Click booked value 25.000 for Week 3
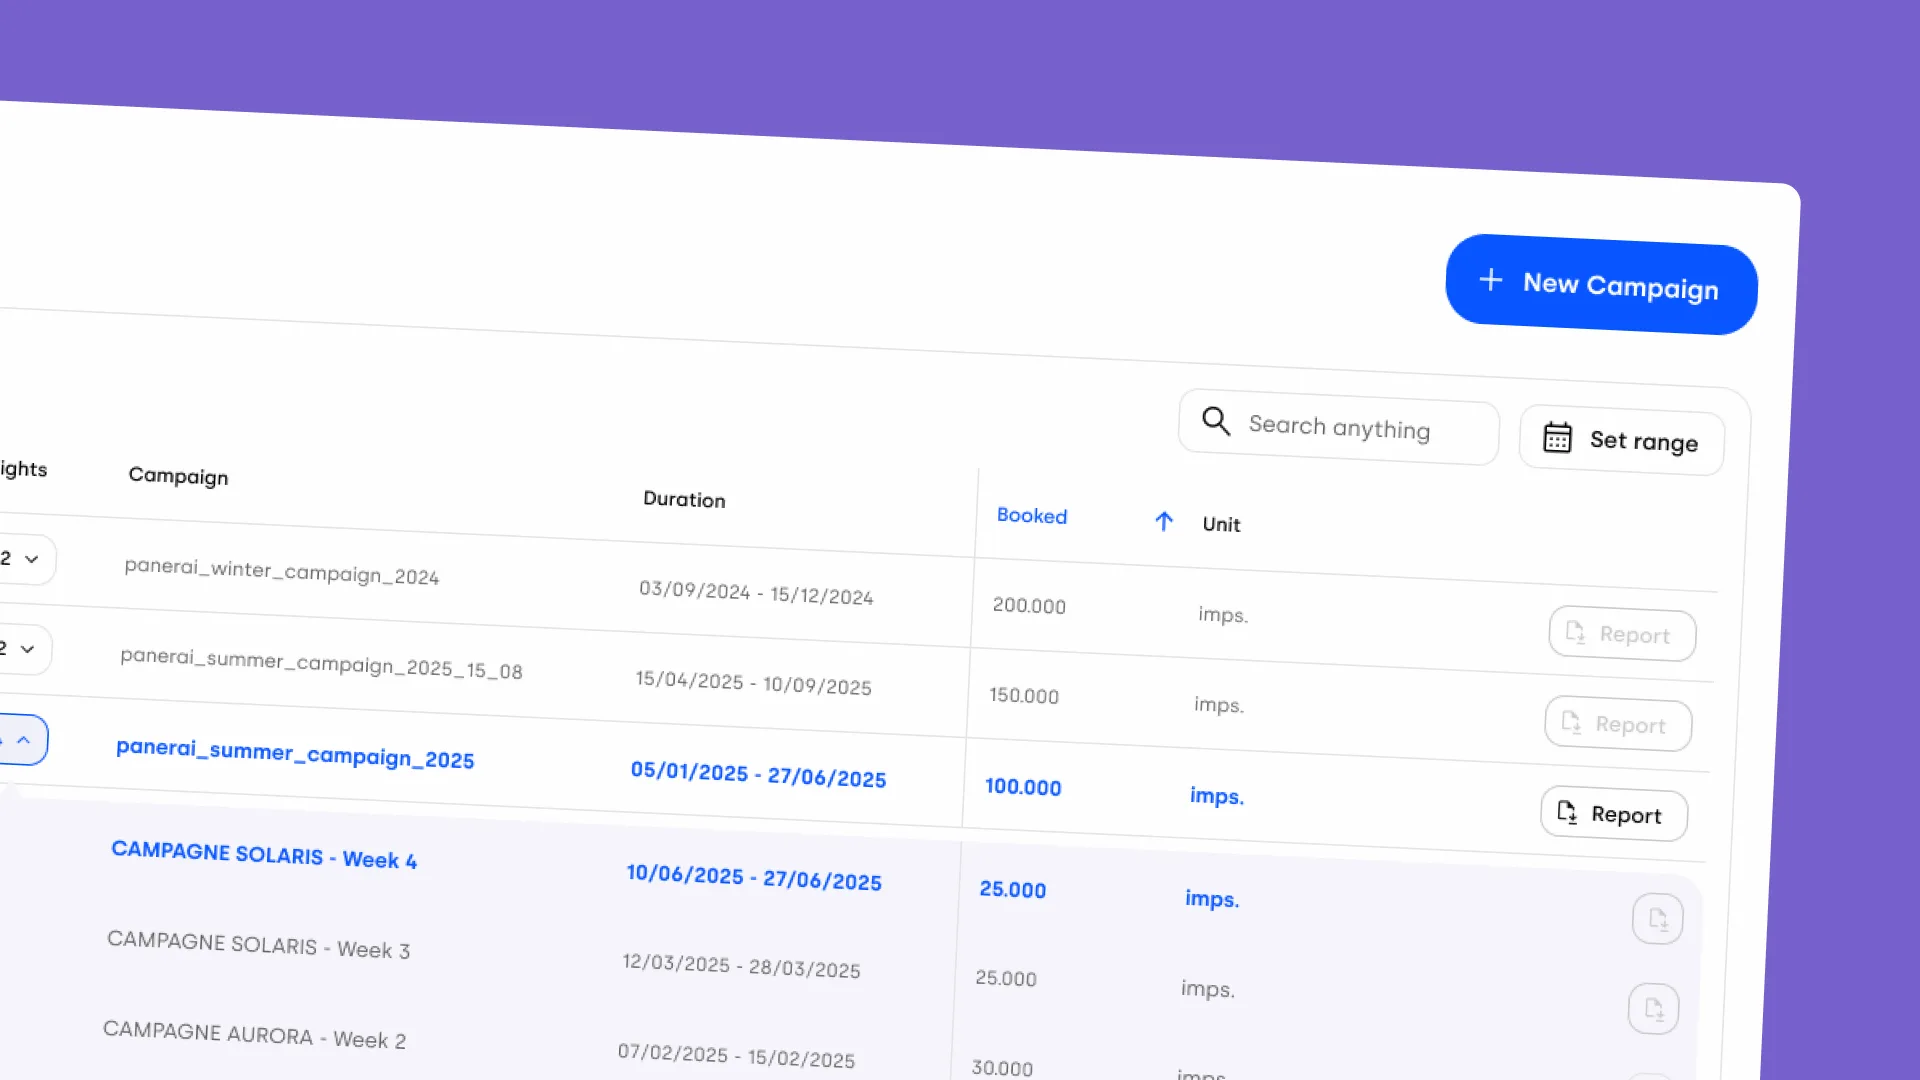This screenshot has height=1080, width=1920. [1006, 979]
